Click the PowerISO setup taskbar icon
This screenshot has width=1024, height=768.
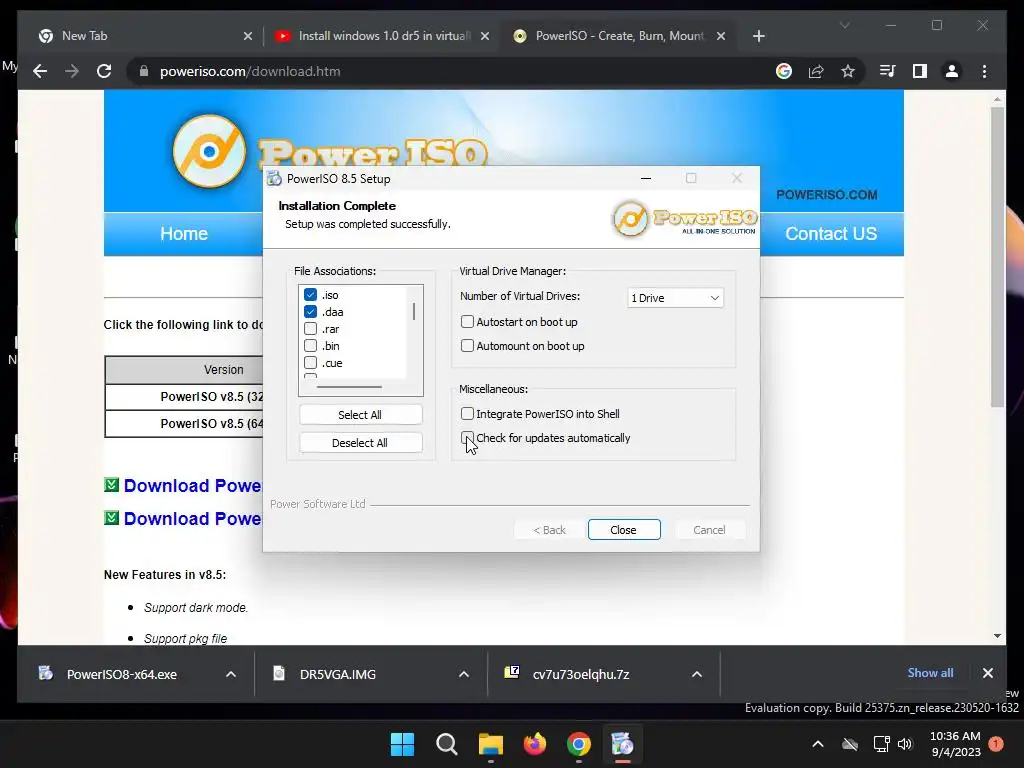[622, 744]
